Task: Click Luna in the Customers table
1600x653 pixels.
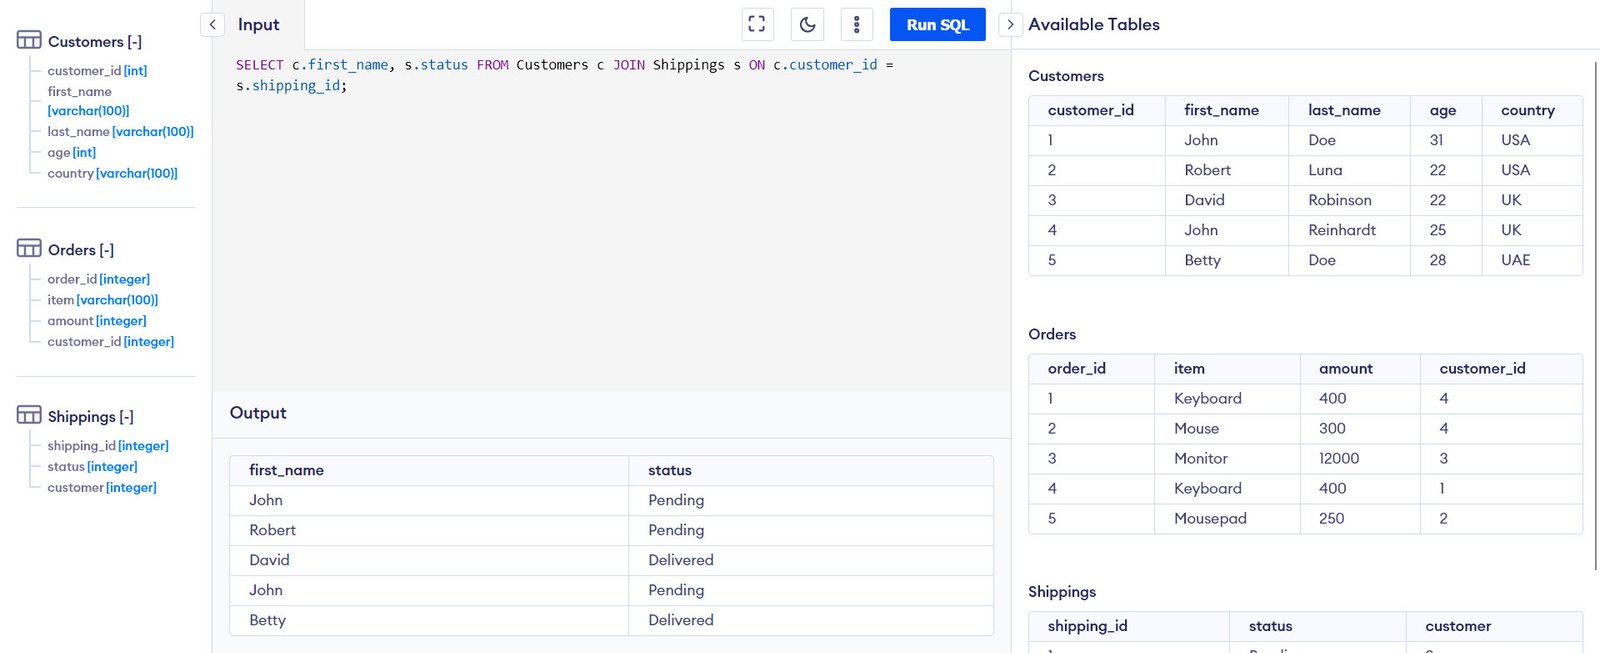Action: point(1325,170)
